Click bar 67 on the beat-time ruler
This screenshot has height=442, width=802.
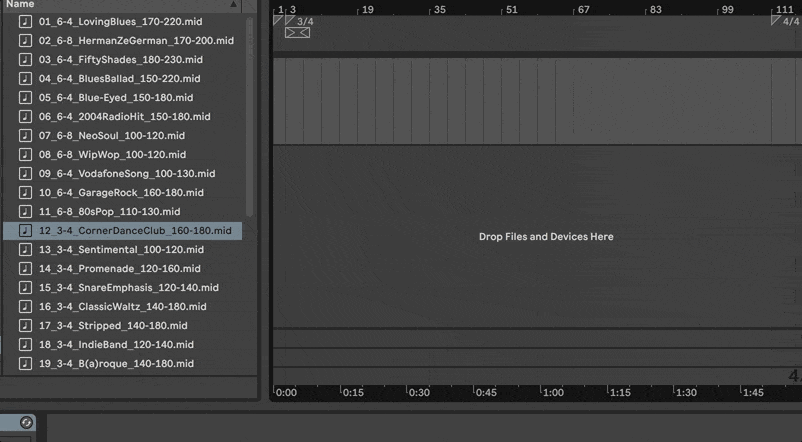584,10
